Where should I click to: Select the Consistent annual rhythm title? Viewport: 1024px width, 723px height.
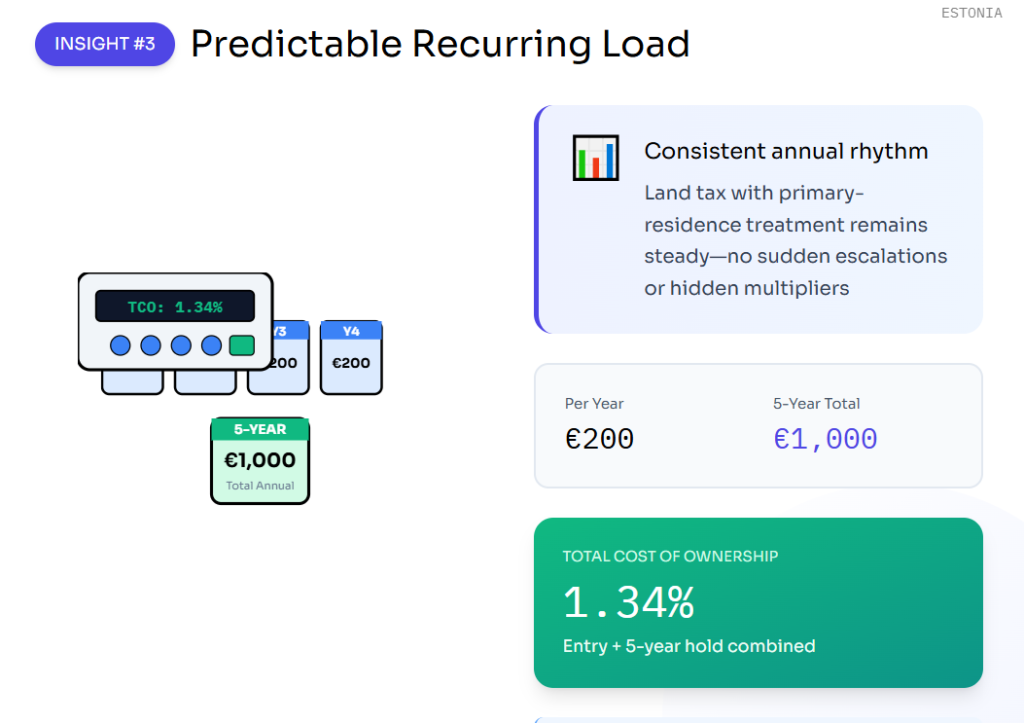786,151
